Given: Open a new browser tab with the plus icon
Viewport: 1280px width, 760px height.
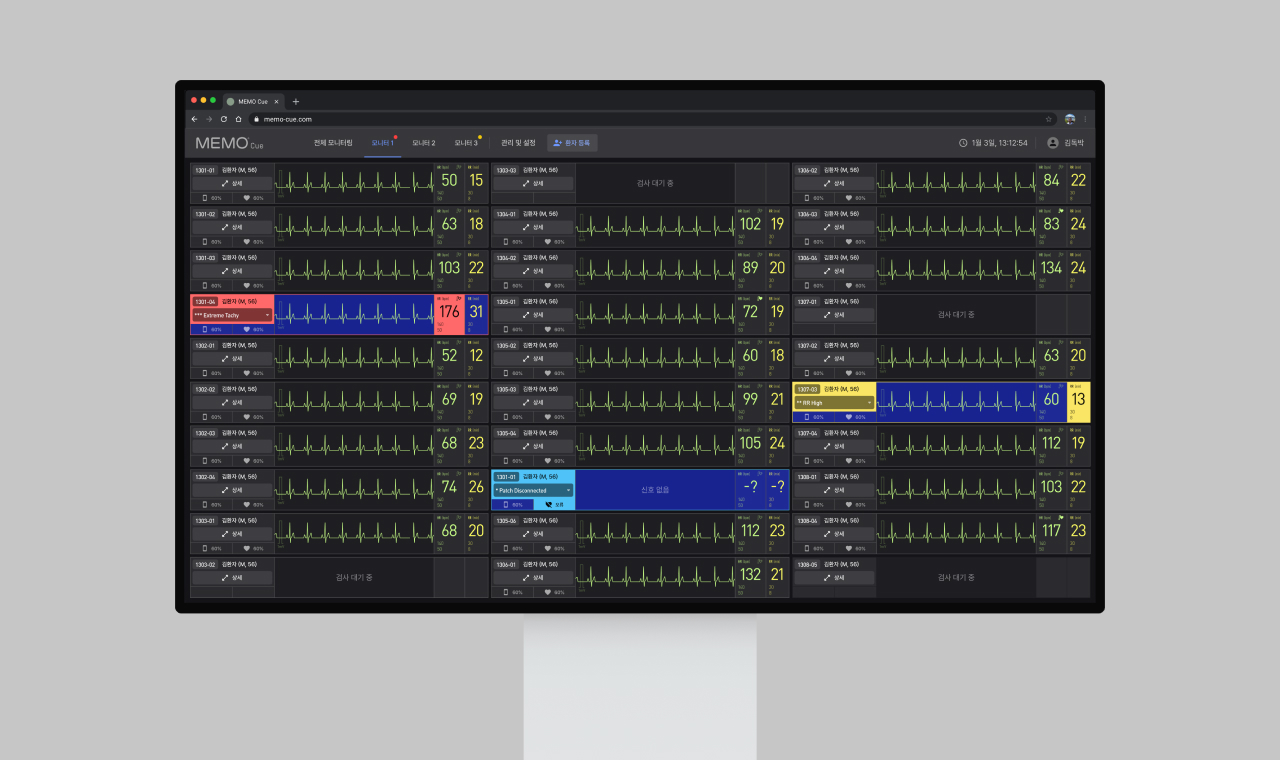Looking at the screenshot, I should pyautogui.click(x=295, y=101).
